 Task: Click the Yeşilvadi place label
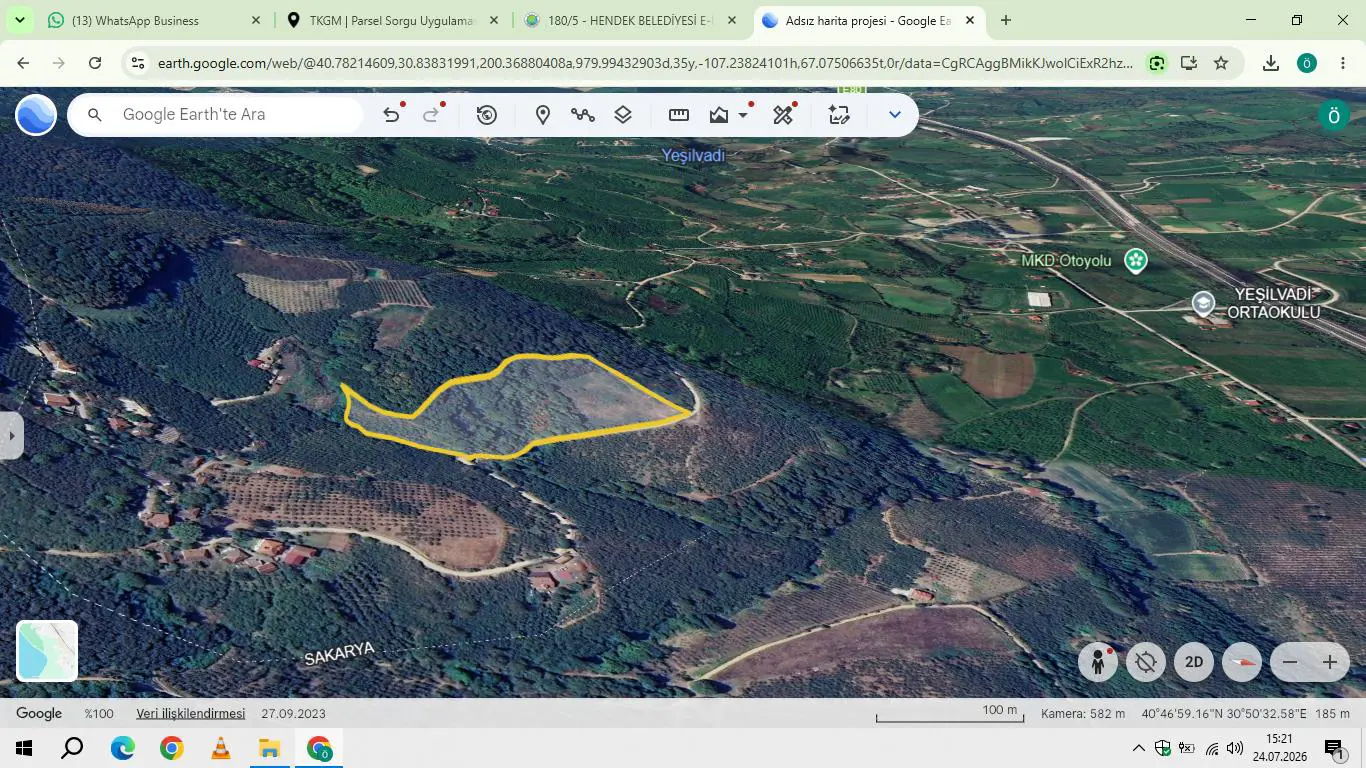pos(693,155)
